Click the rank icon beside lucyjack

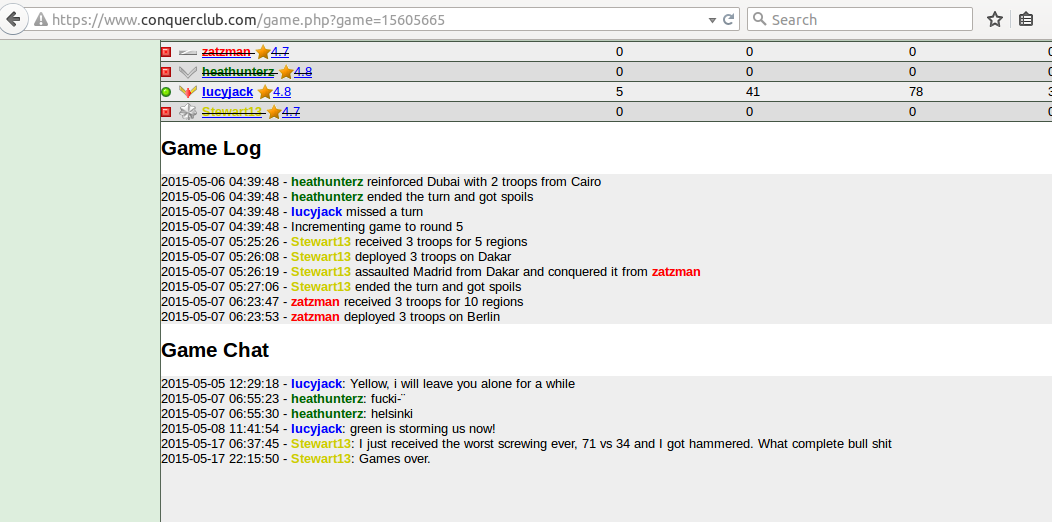pos(188,92)
